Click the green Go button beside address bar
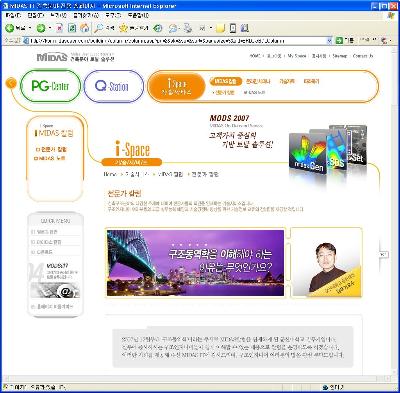 tap(340, 41)
